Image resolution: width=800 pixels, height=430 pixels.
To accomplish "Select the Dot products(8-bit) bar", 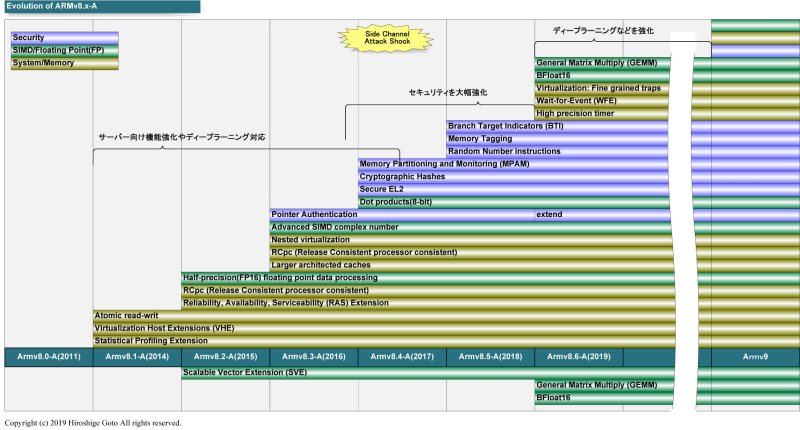I will click(x=514, y=202).
